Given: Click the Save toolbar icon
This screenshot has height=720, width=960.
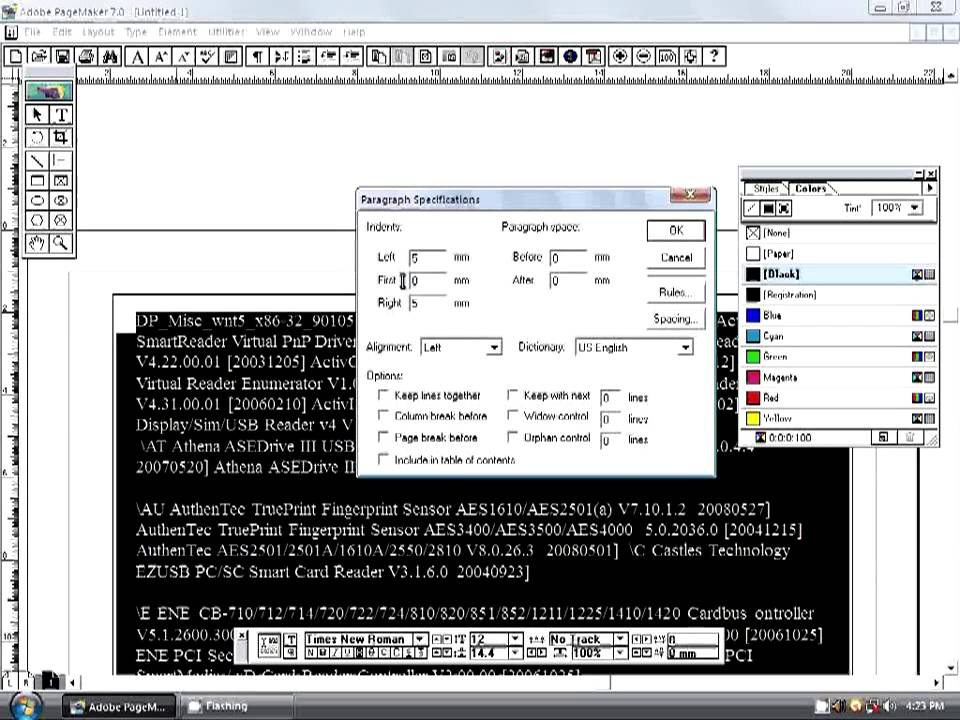Looking at the screenshot, I should click(x=62, y=57).
